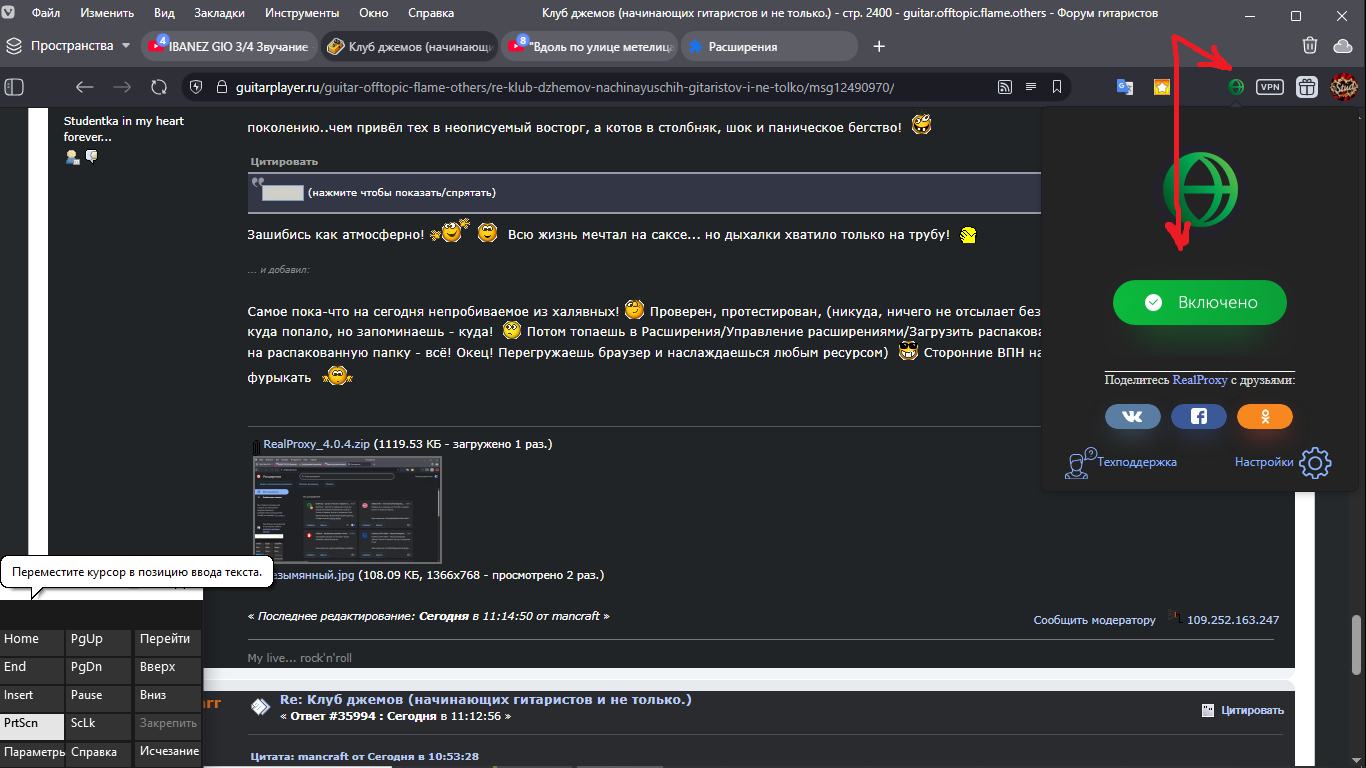
Task: Open the RSS feed icon in address bar
Action: (x=1005, y=87)
